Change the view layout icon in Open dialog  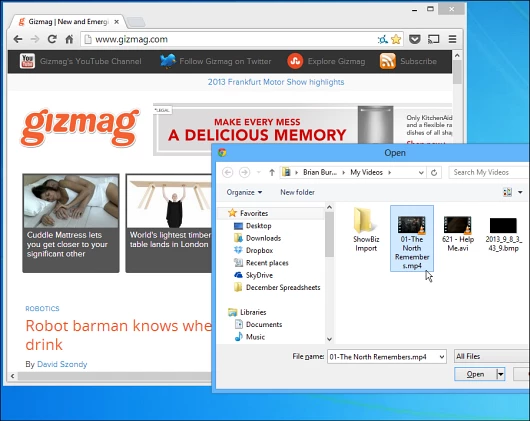(507, 192)
